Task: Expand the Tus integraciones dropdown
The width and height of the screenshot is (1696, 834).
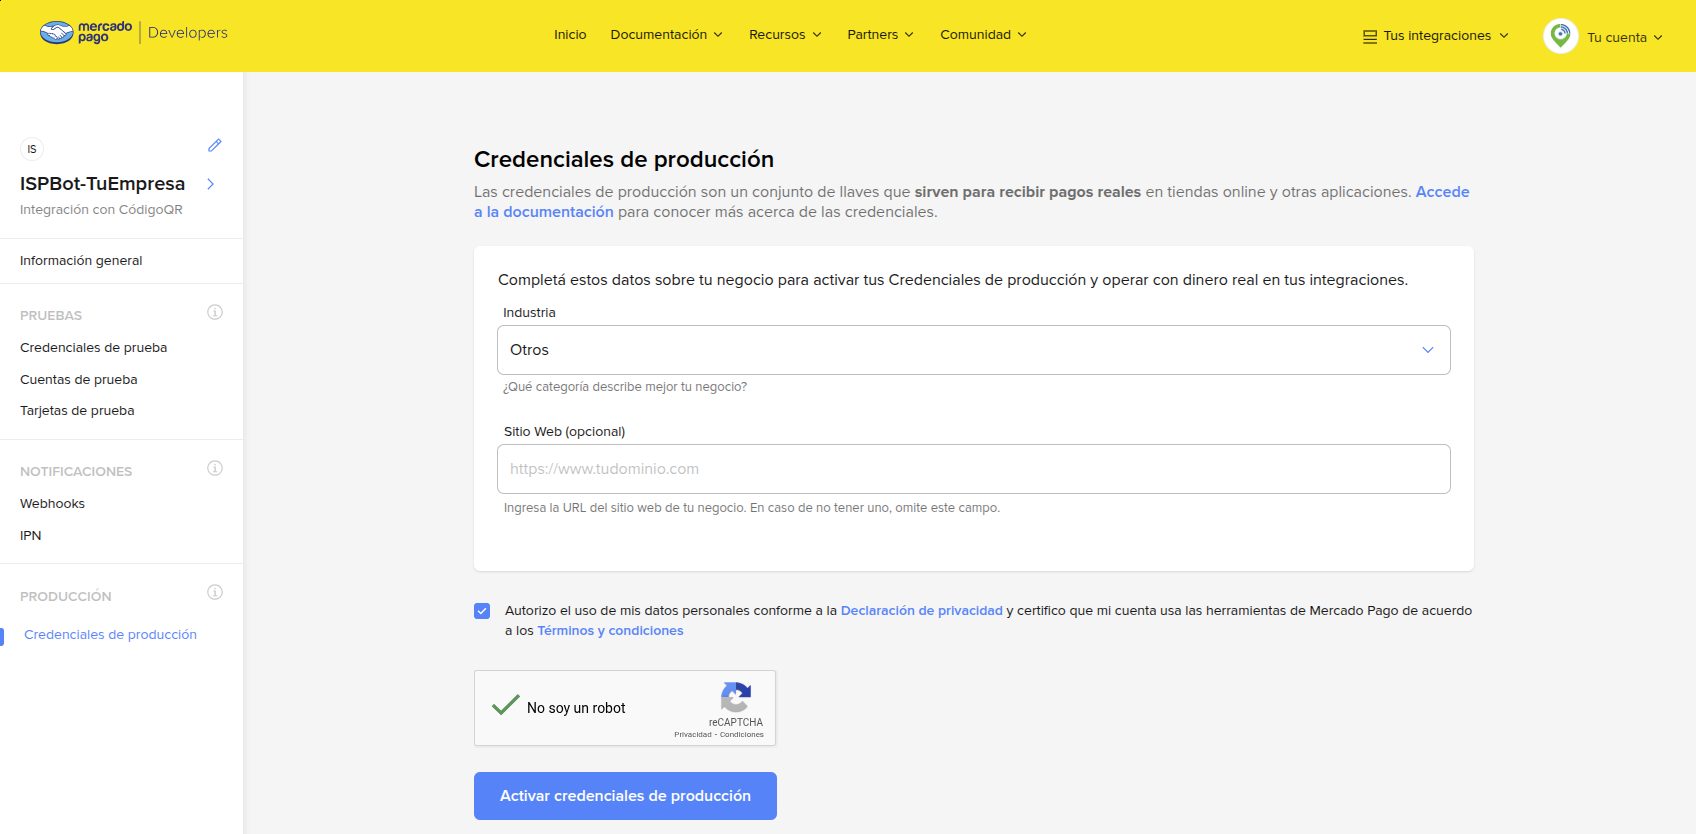Action: (x=1436, y=36)
